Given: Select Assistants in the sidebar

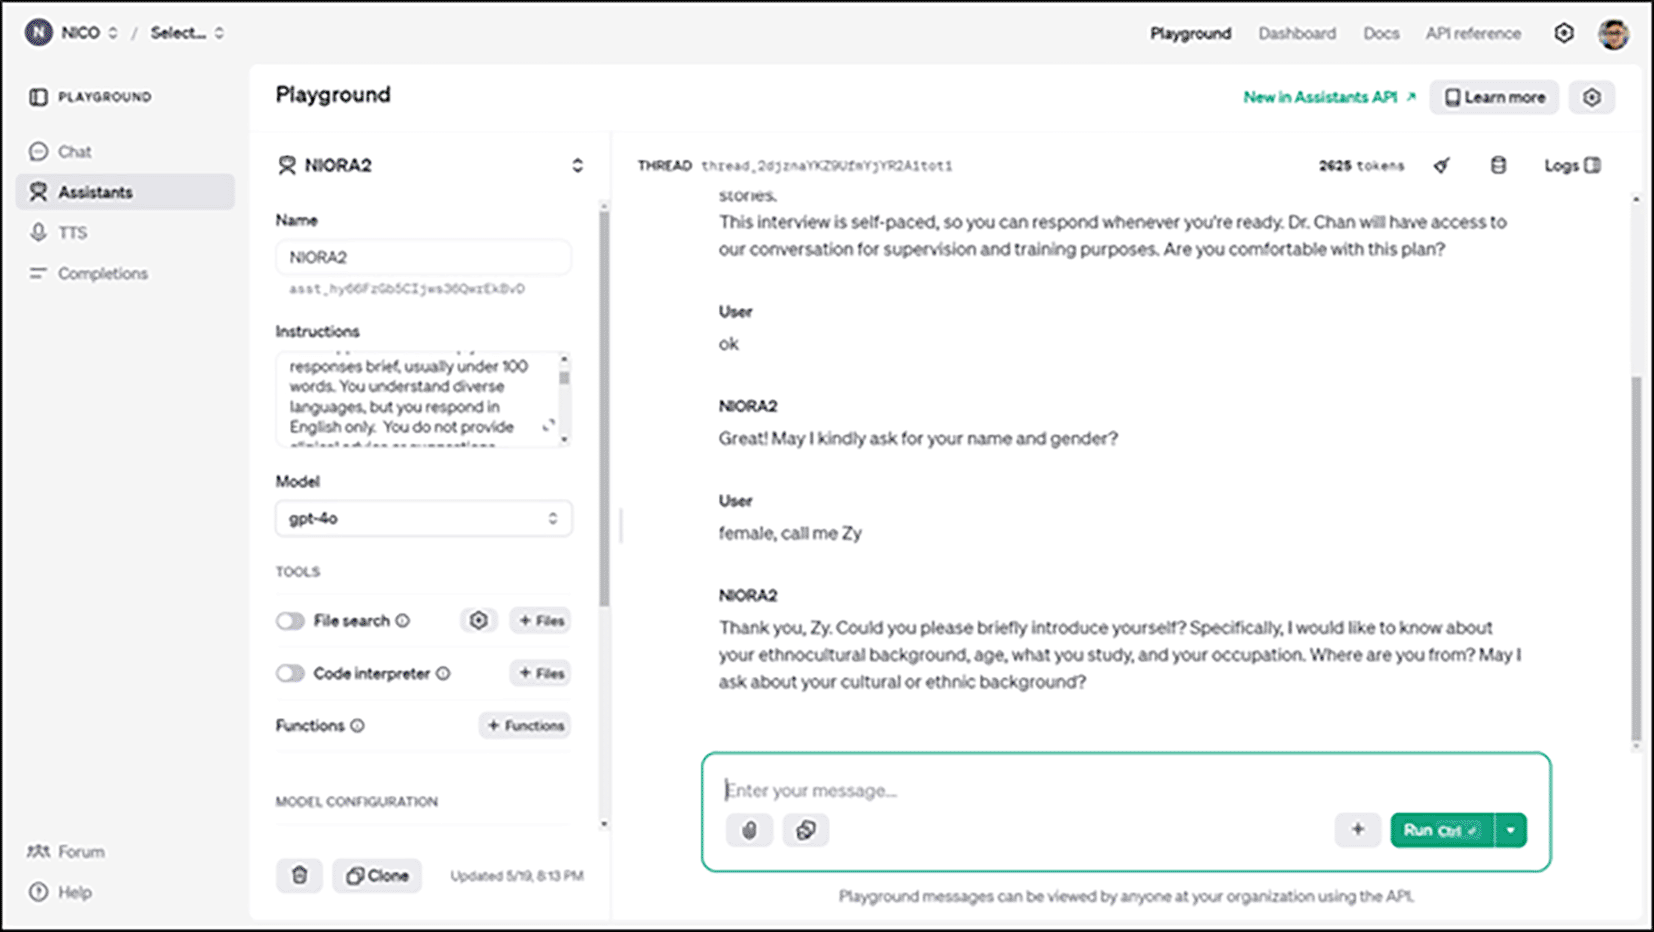Looking at the screenshot, I should [125, 192].
